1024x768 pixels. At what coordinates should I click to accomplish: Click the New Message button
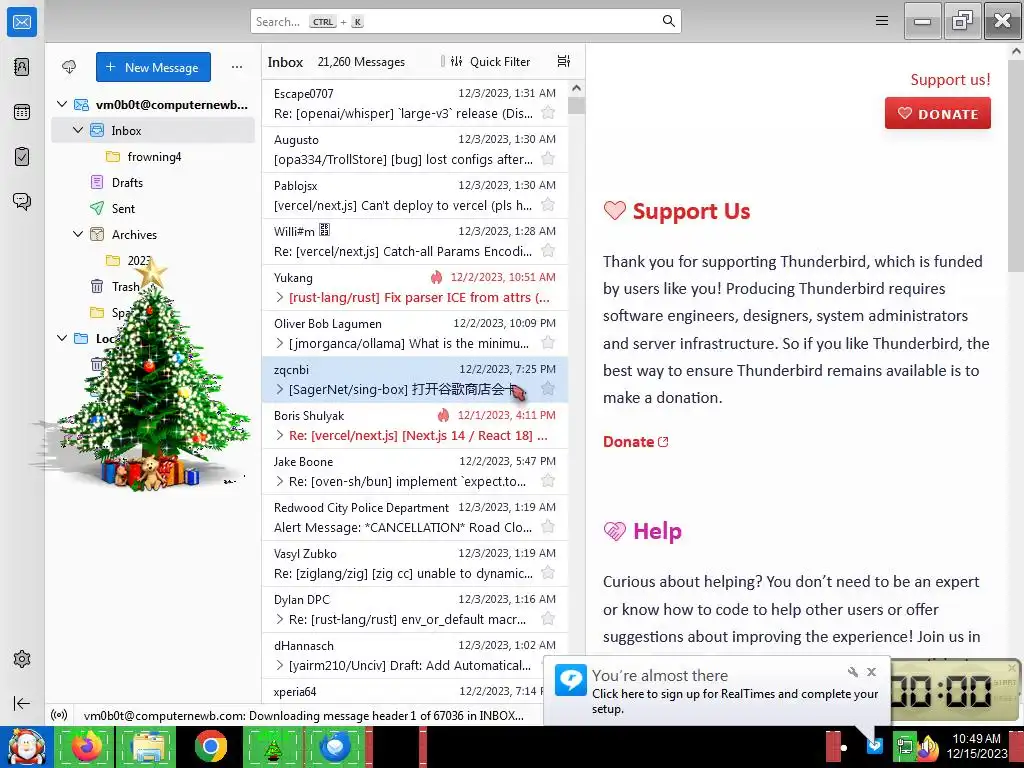point(153,67)
